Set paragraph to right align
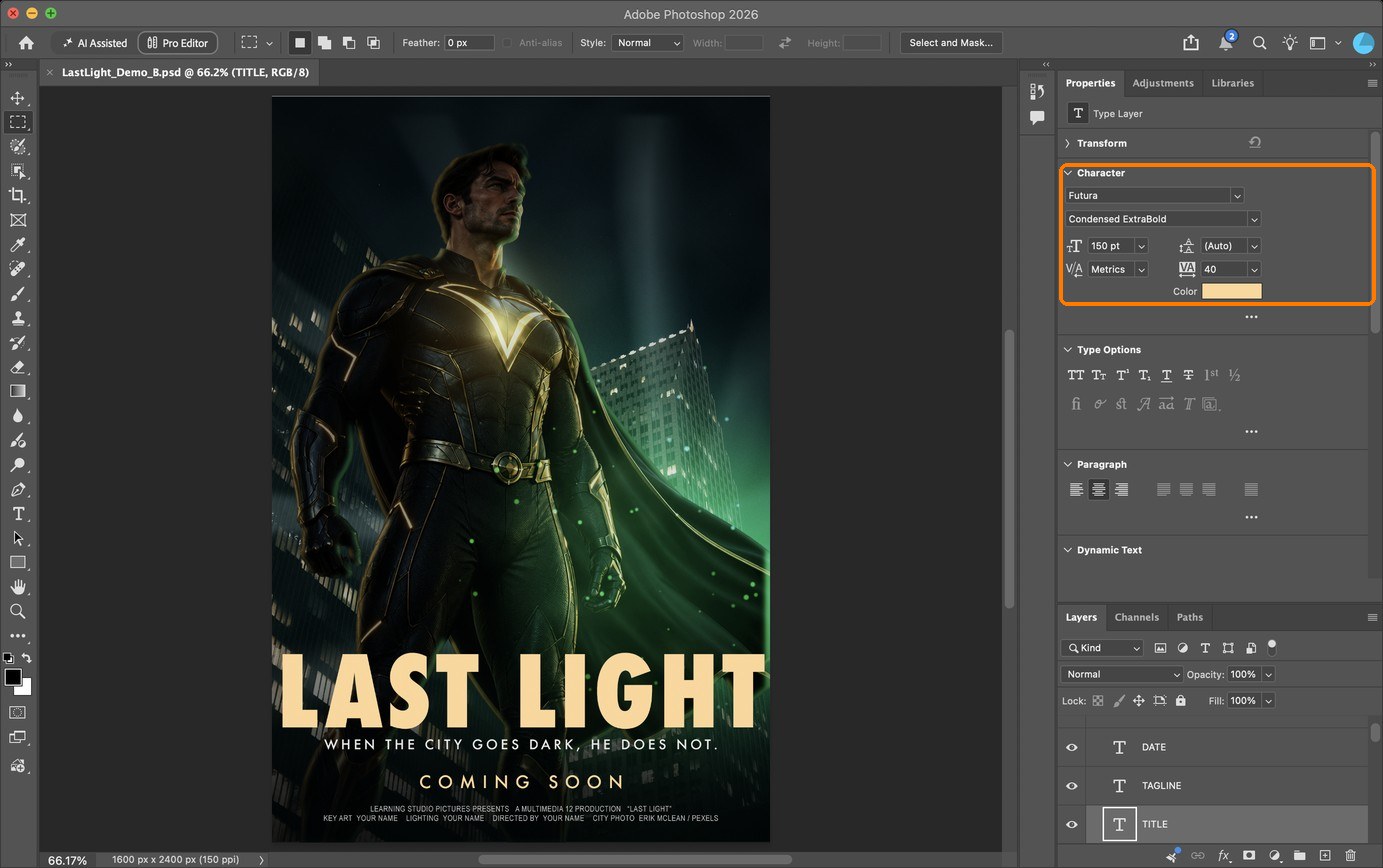Viewport: 1383px width, 868px height. (x=1121, y=490)
